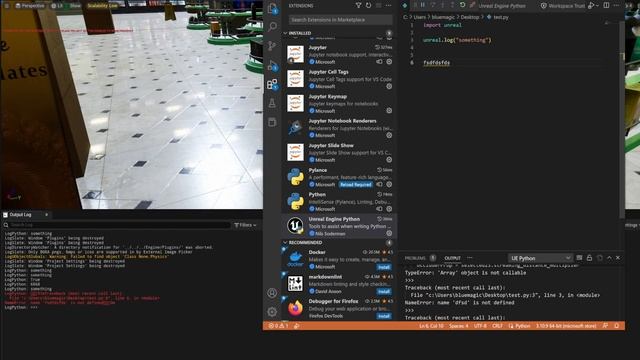640x360 pixels.
Task: Open the Jupyter extension details
Action: click(x=338, y=54)
